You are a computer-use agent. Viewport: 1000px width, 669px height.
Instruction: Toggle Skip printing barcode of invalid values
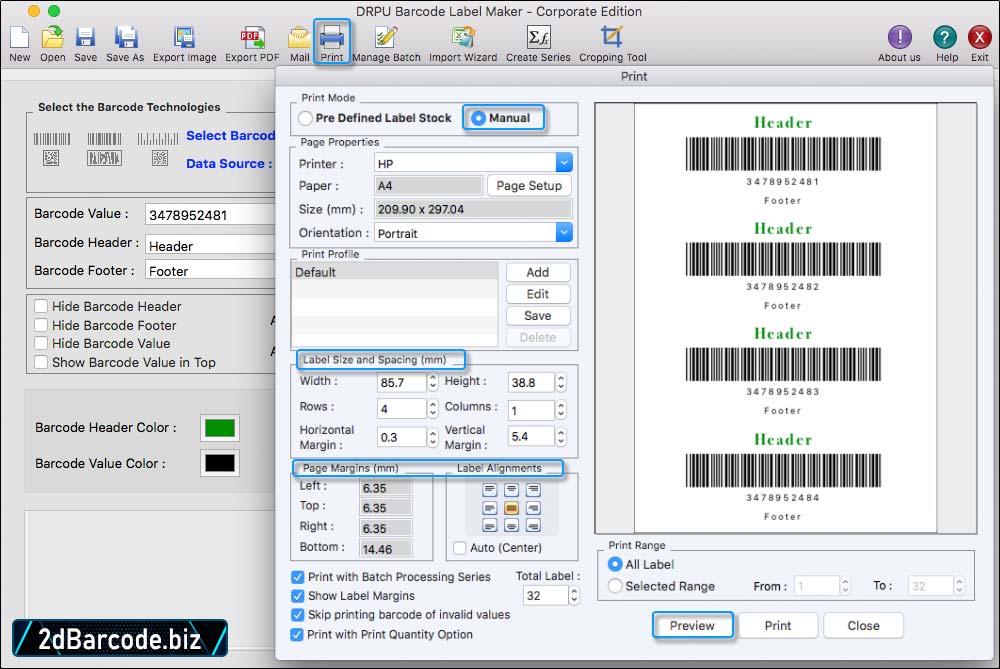pos(297,615)
